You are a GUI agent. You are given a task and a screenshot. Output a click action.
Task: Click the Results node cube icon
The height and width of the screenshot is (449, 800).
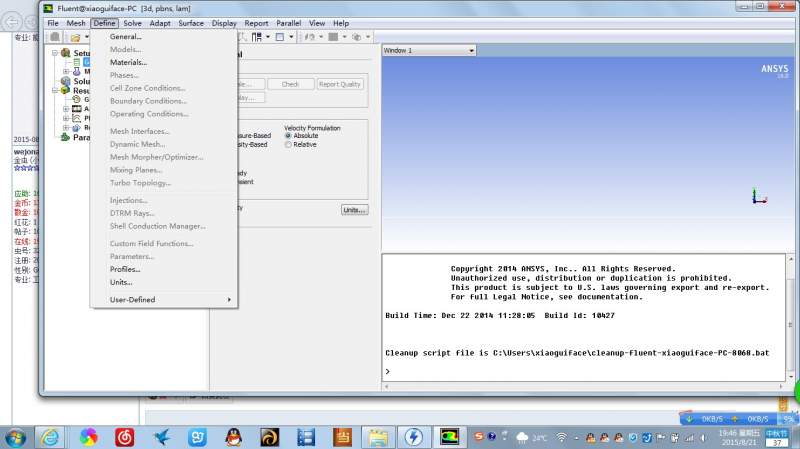65,90
